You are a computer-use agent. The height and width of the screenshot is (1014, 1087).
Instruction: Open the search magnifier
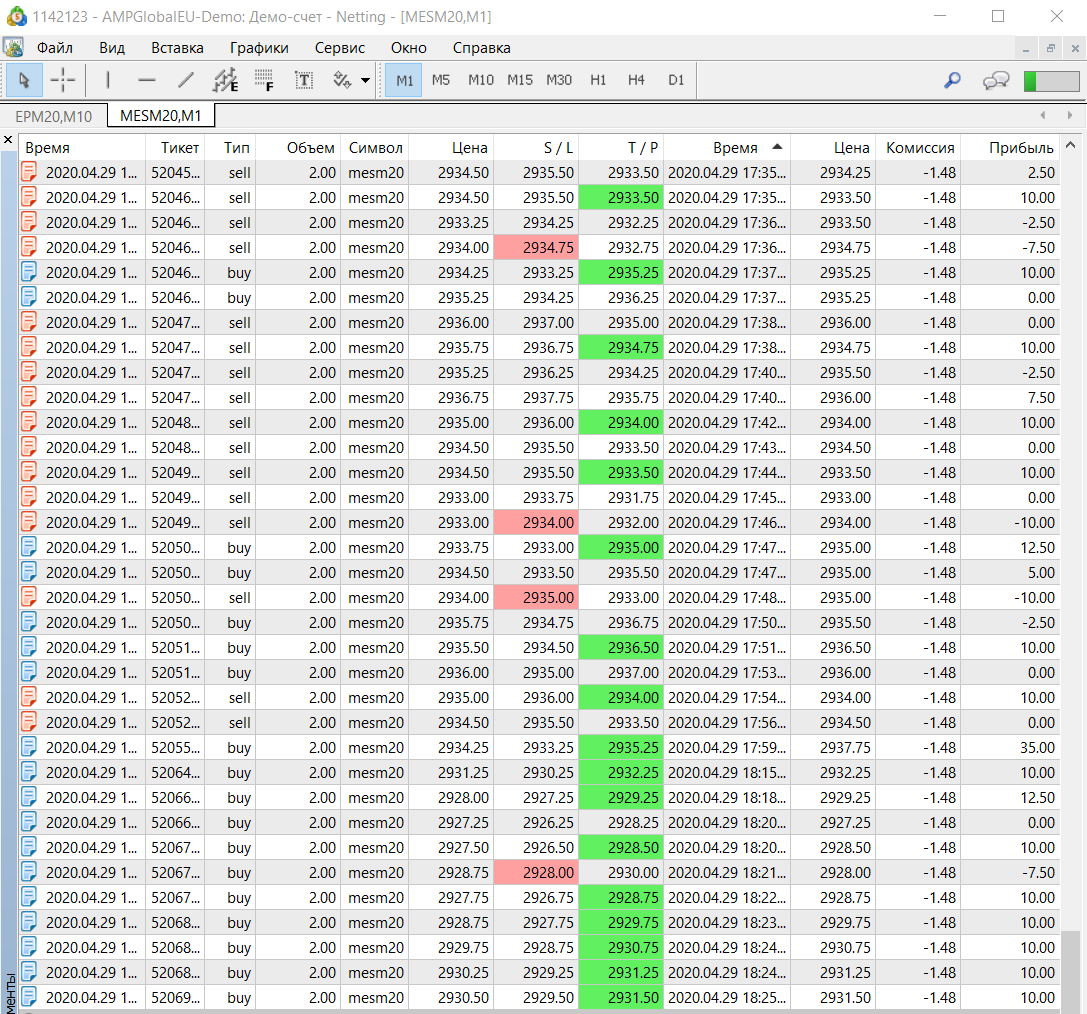click(x=953, y=80)
